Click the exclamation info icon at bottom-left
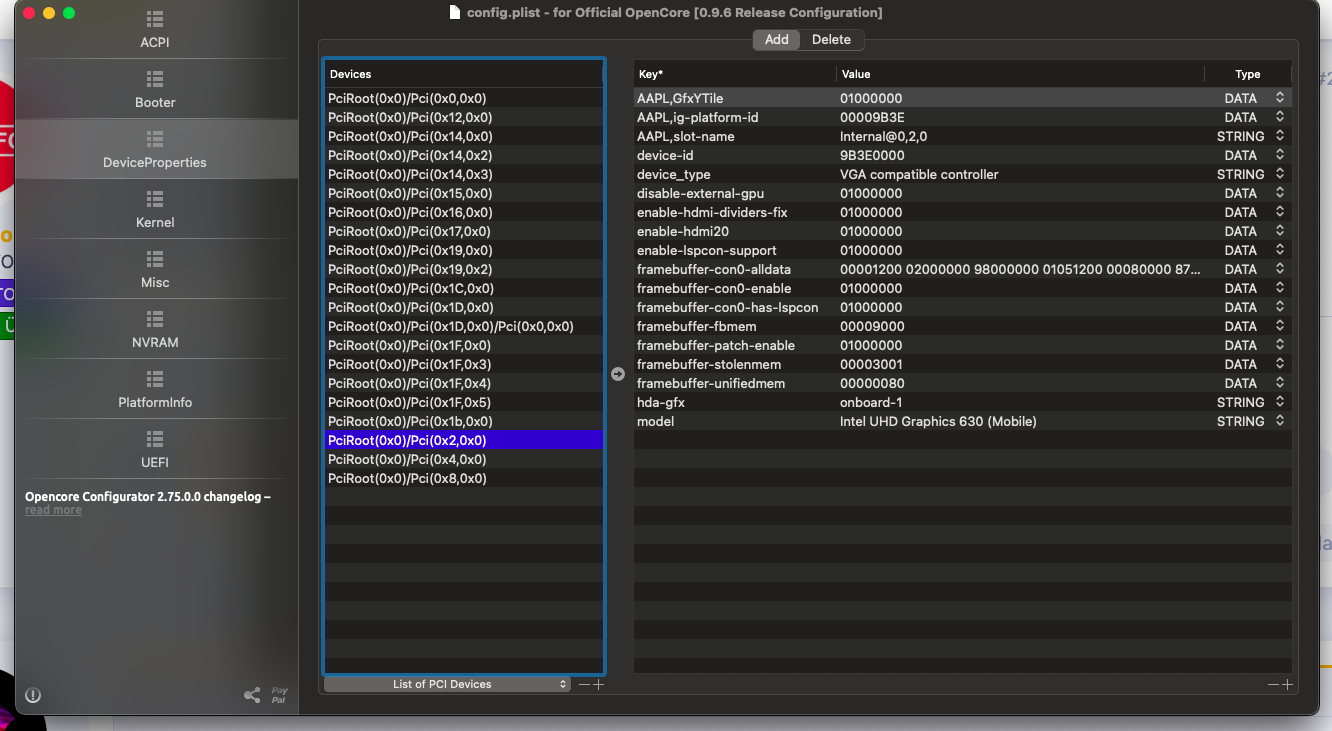Screen dimensions: 1332x731 pyautogui.click(x=33, y=695)
